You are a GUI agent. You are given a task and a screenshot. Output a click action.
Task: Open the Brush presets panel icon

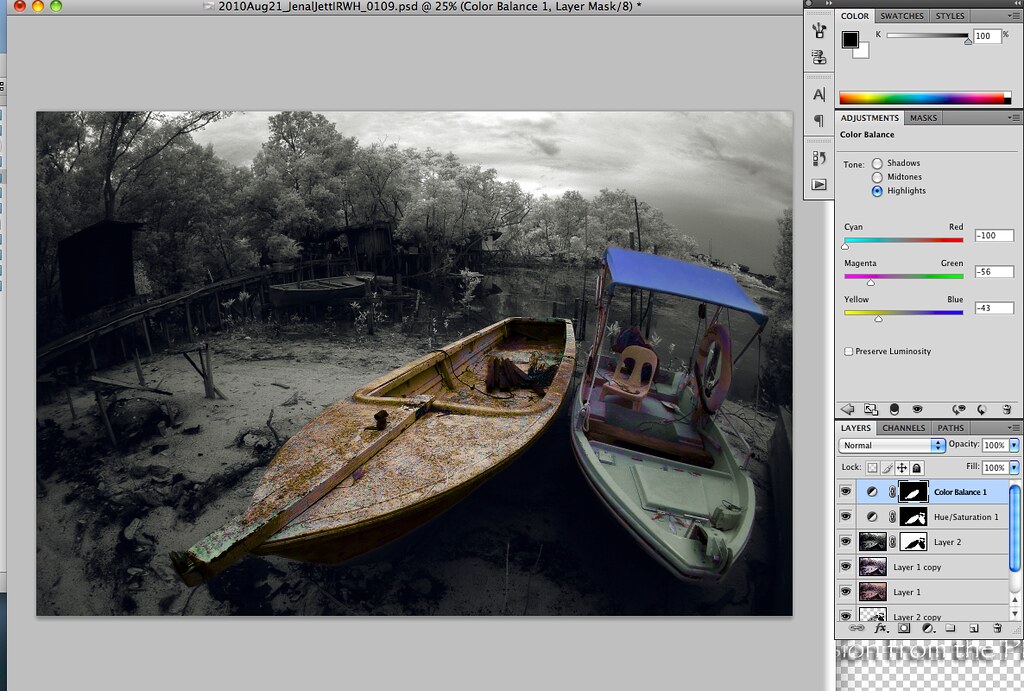tap(819, 30)
